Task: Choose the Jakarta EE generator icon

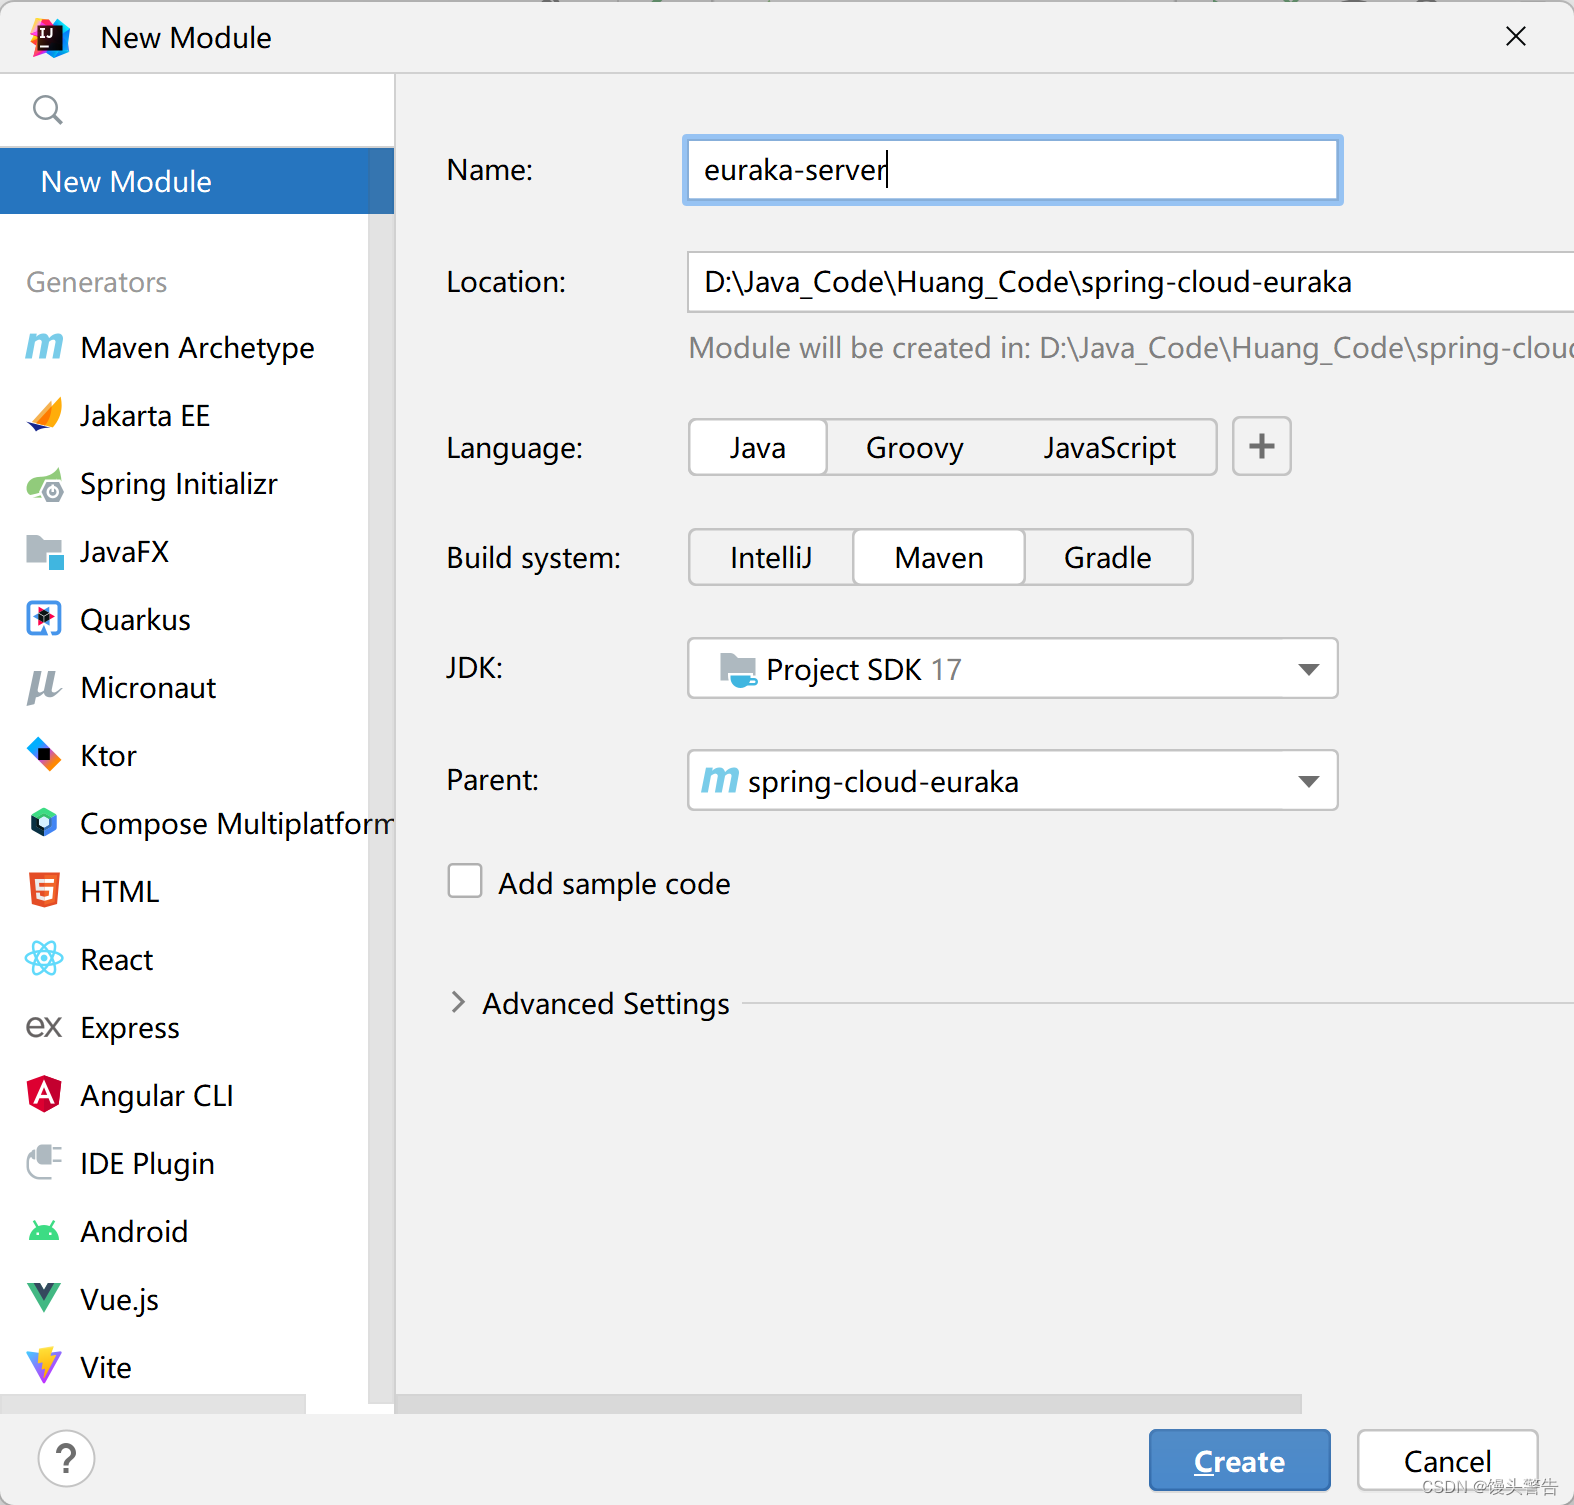Action: [44, 415]
